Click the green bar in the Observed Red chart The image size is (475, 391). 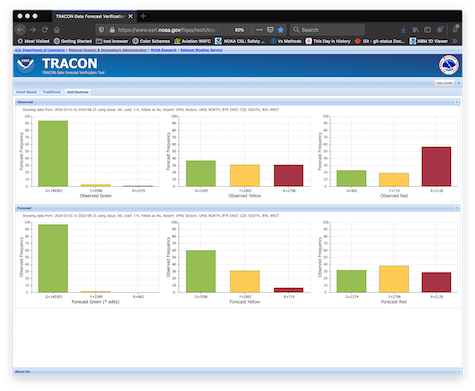tap(351, 178)
